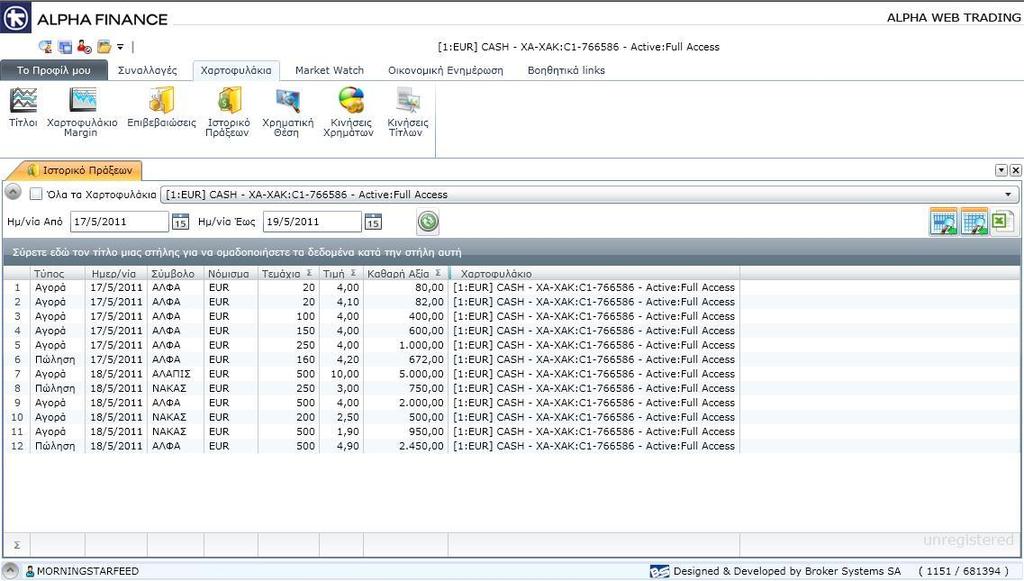The height and width of the screenshot is (581, 1024).
Task: Open the Επιβεβαιώσεις confirmations view
Action: 161,108
